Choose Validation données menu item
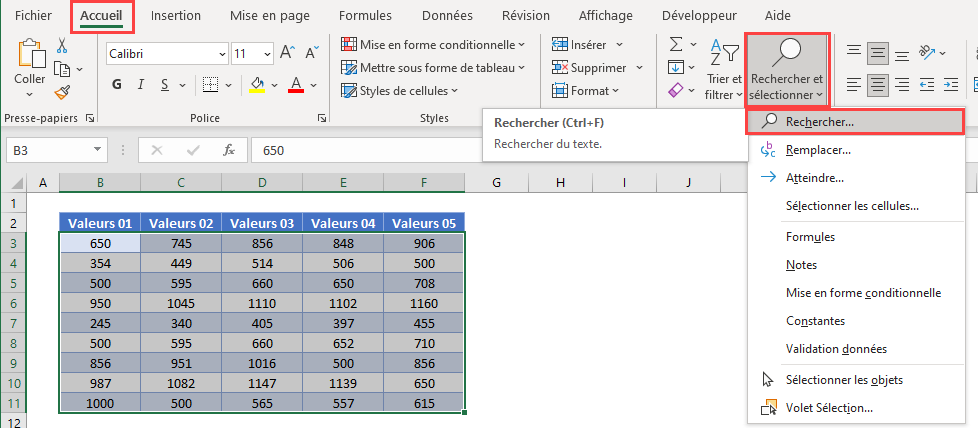The width and height of the screenshot is (978, 428). [855, 349]
